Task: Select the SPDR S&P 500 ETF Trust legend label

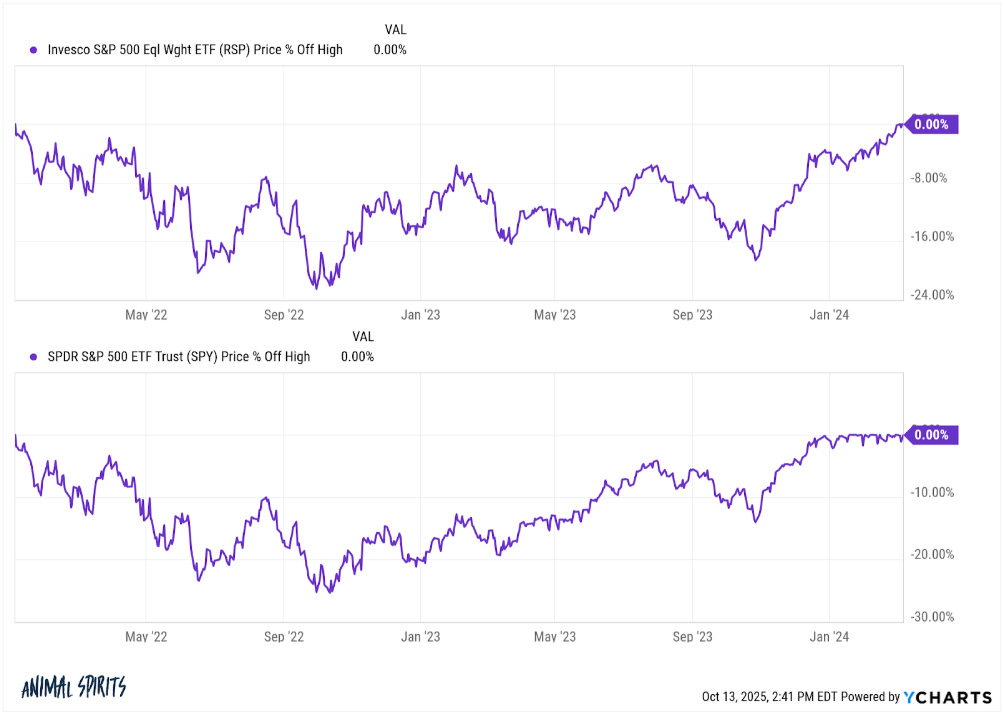Action: coord(179,356)
